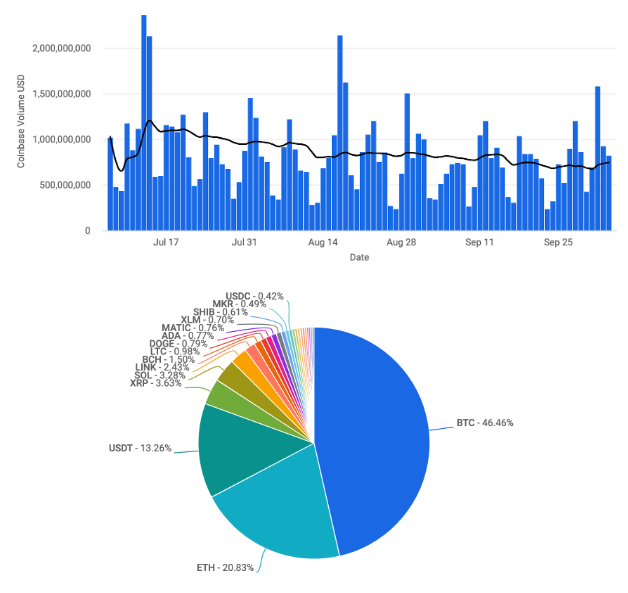Click the SOL - 3.28% label
Screen dimensions: 628x593
159,376
